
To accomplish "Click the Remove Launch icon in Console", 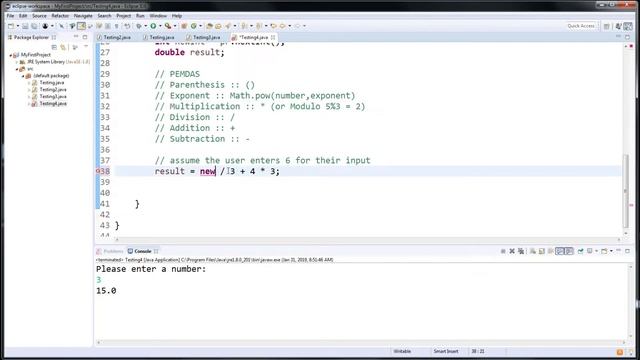I will [x=512, y=251].
